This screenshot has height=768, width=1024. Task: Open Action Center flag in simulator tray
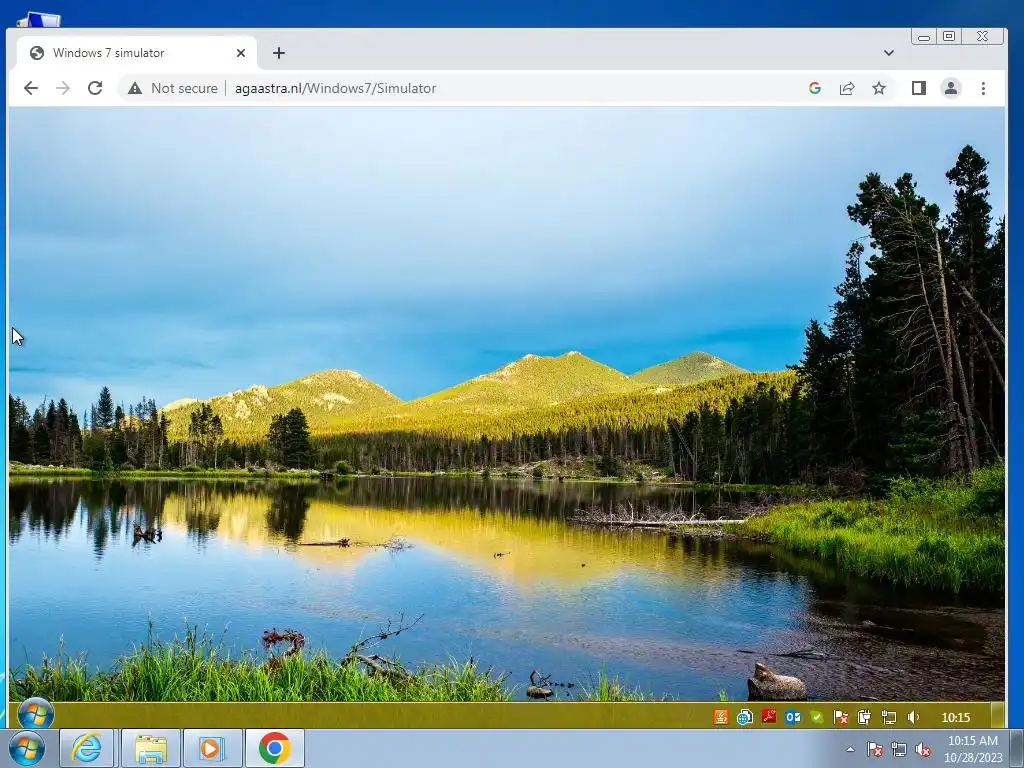840,717
